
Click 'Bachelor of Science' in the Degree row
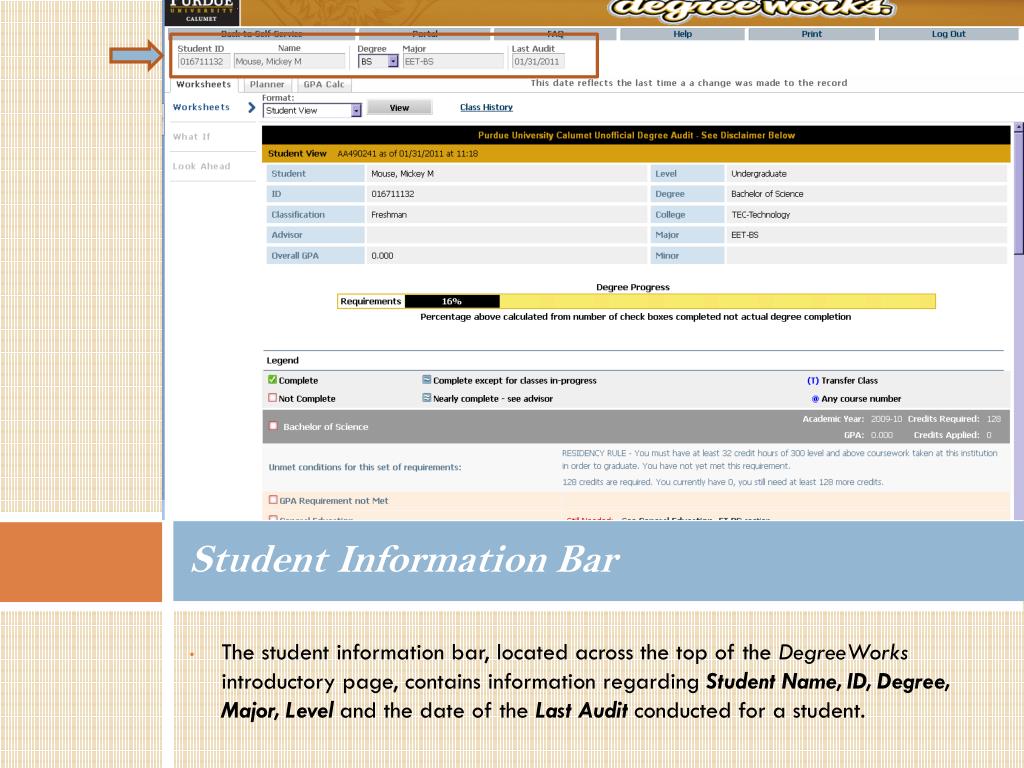point(767,194)
